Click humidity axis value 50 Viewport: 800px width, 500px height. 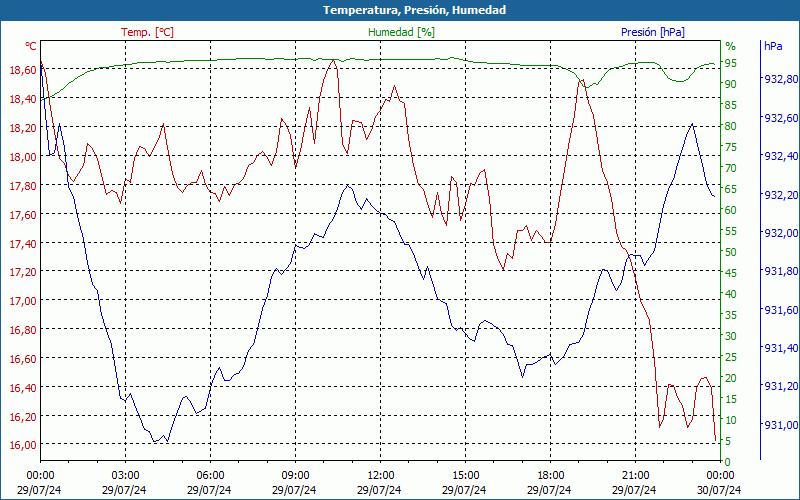tap(731, 252)
